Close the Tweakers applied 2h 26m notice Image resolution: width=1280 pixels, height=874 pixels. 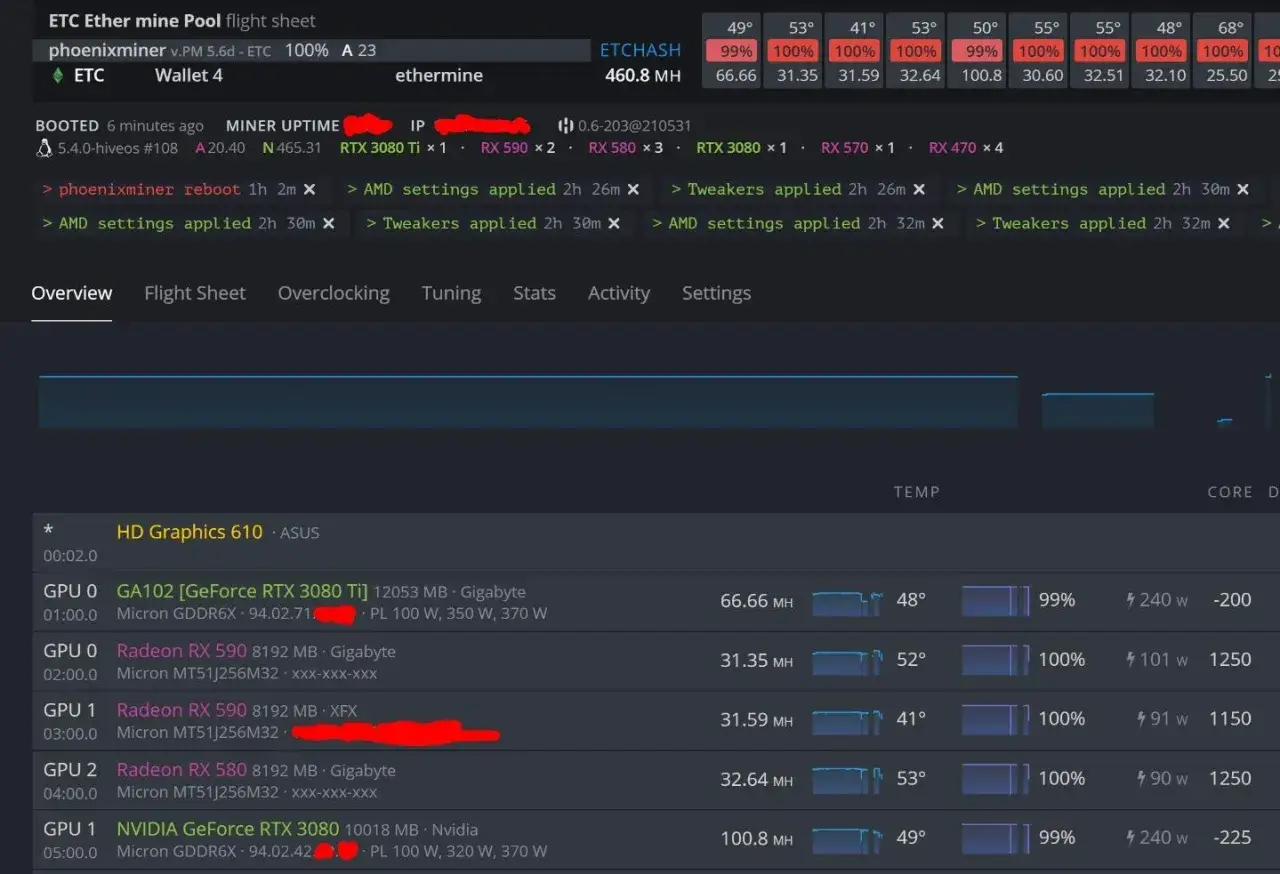click(919, 189)
